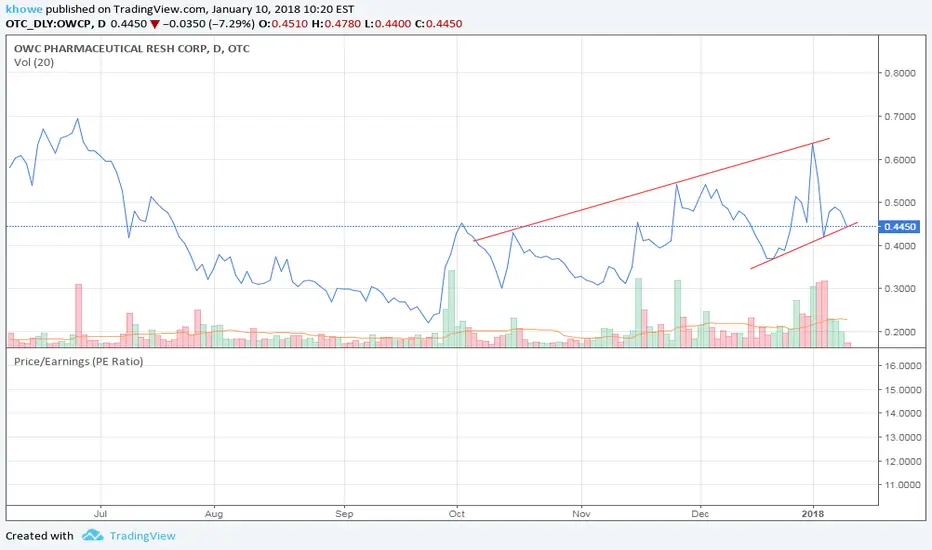Click the -0.0350 (-7.29%) change text

(209, 24)
